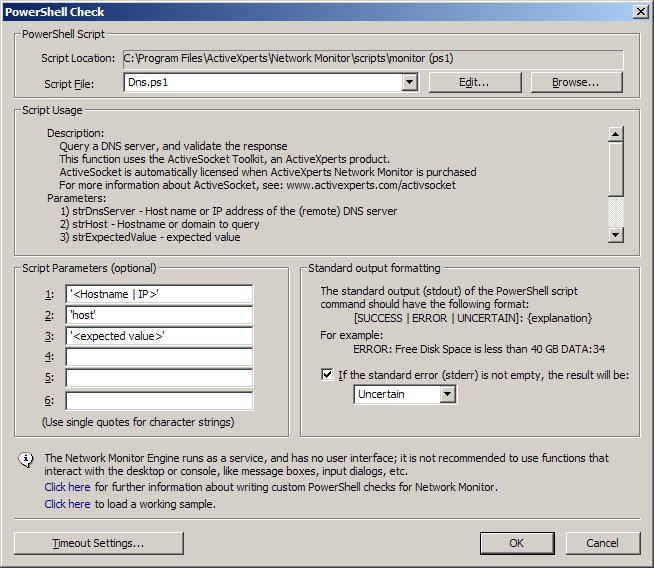Click Script Usage scroll down arrow

click(616, 235)
